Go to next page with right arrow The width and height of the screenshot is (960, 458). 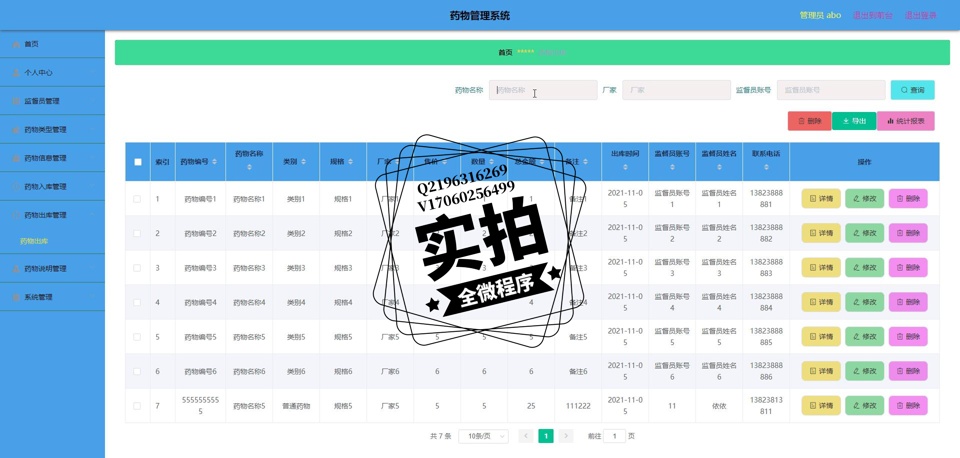(x=566, y=436)
